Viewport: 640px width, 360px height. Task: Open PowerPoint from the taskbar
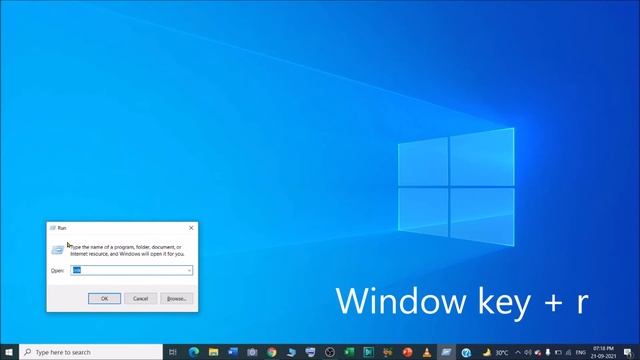point(407,352)
